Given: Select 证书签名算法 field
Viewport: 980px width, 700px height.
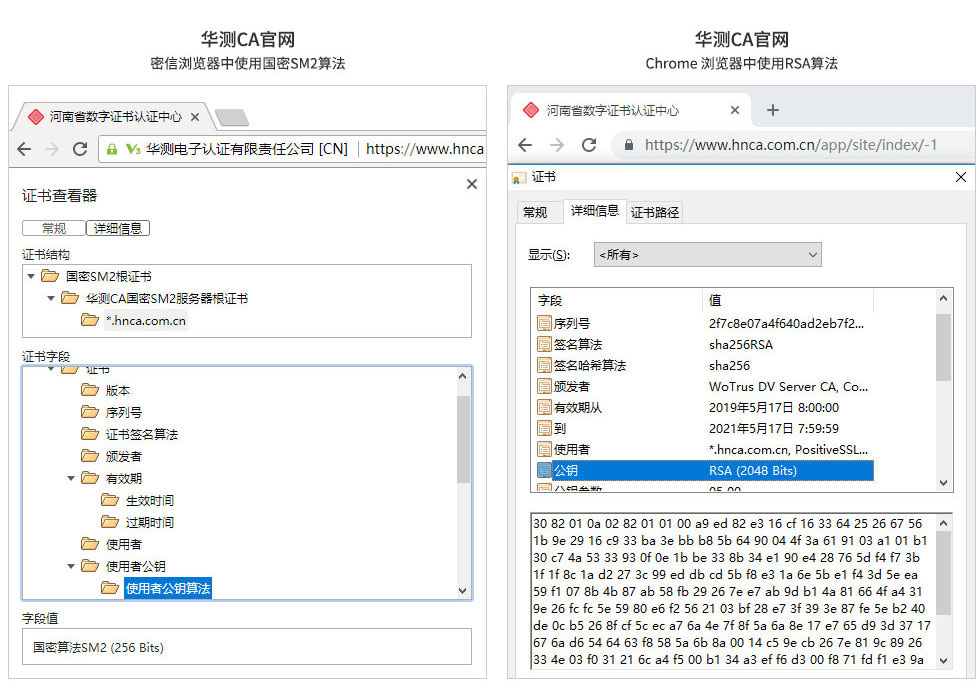Looking at the screenshot, I should click(x=141, y=434).
